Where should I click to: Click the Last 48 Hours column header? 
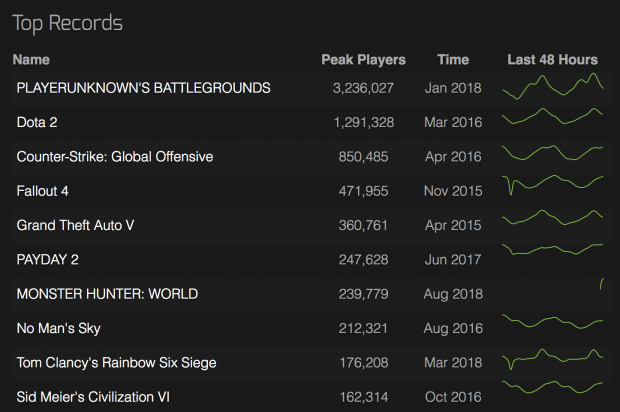[x=552, y=60]
